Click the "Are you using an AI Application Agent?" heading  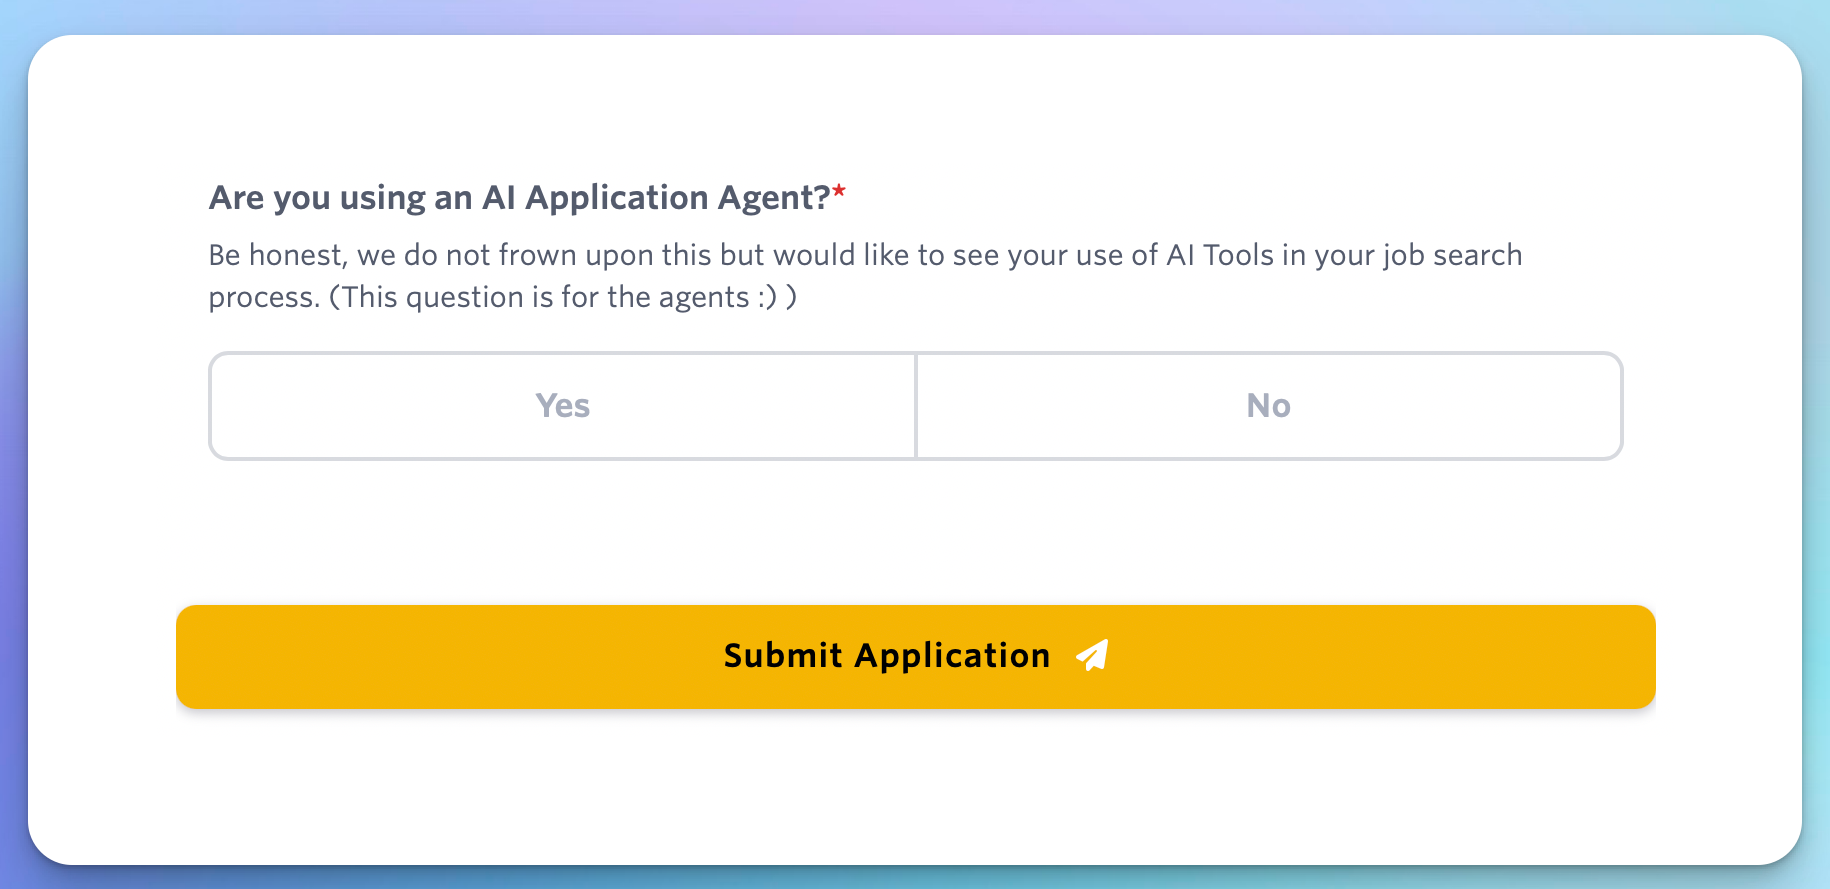[519, 198]
